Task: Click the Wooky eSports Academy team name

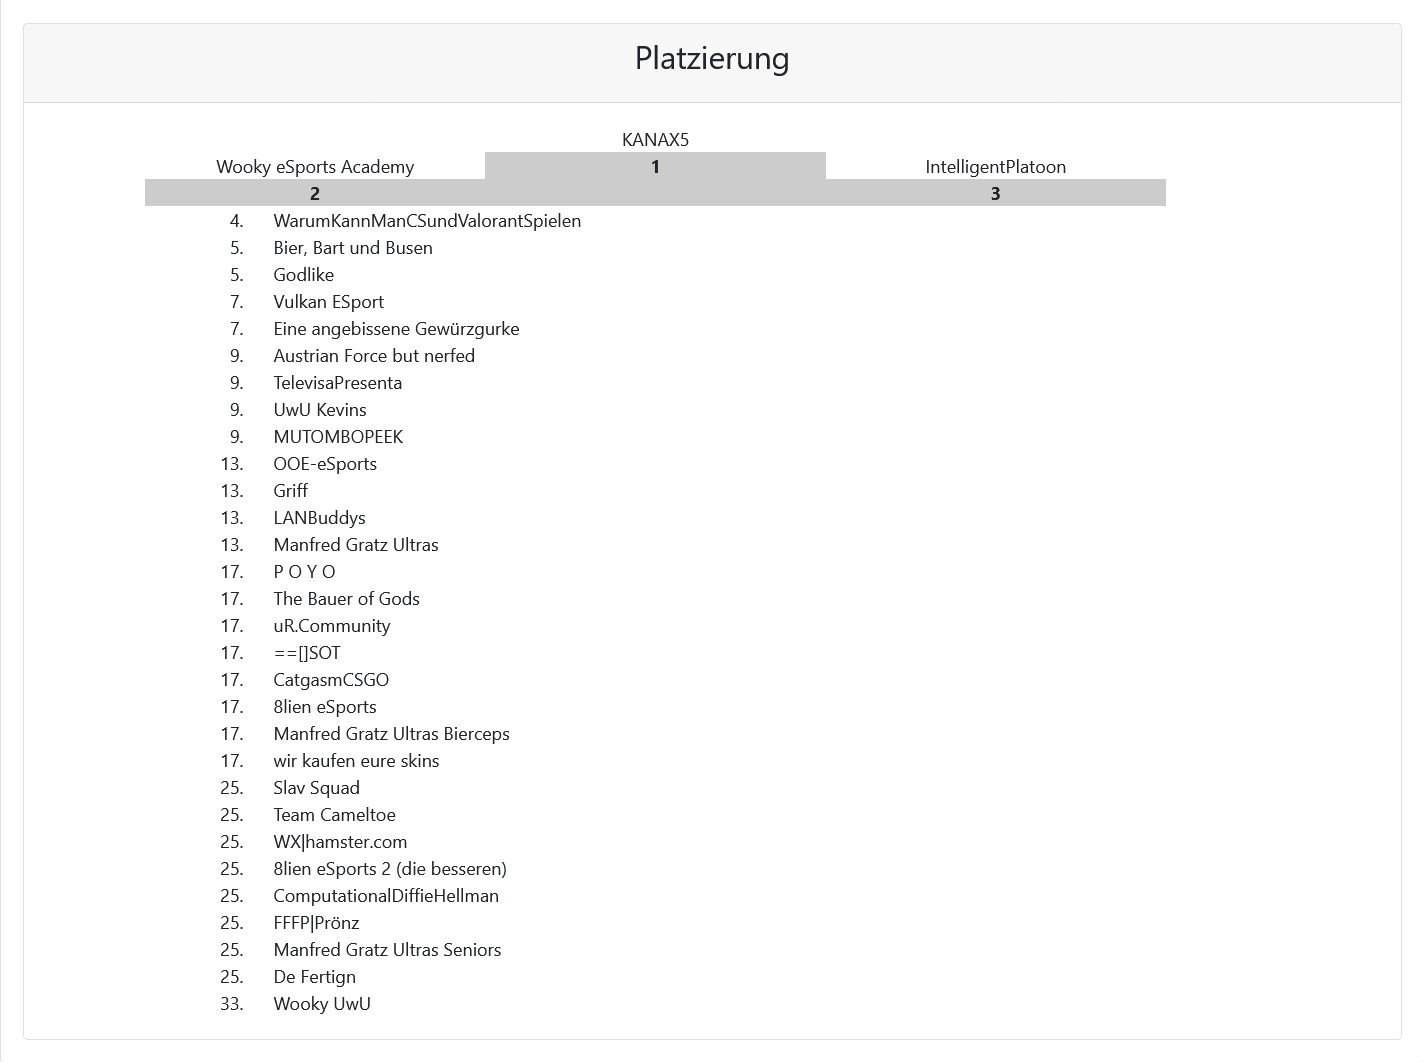Action: (x=315, y=167)
